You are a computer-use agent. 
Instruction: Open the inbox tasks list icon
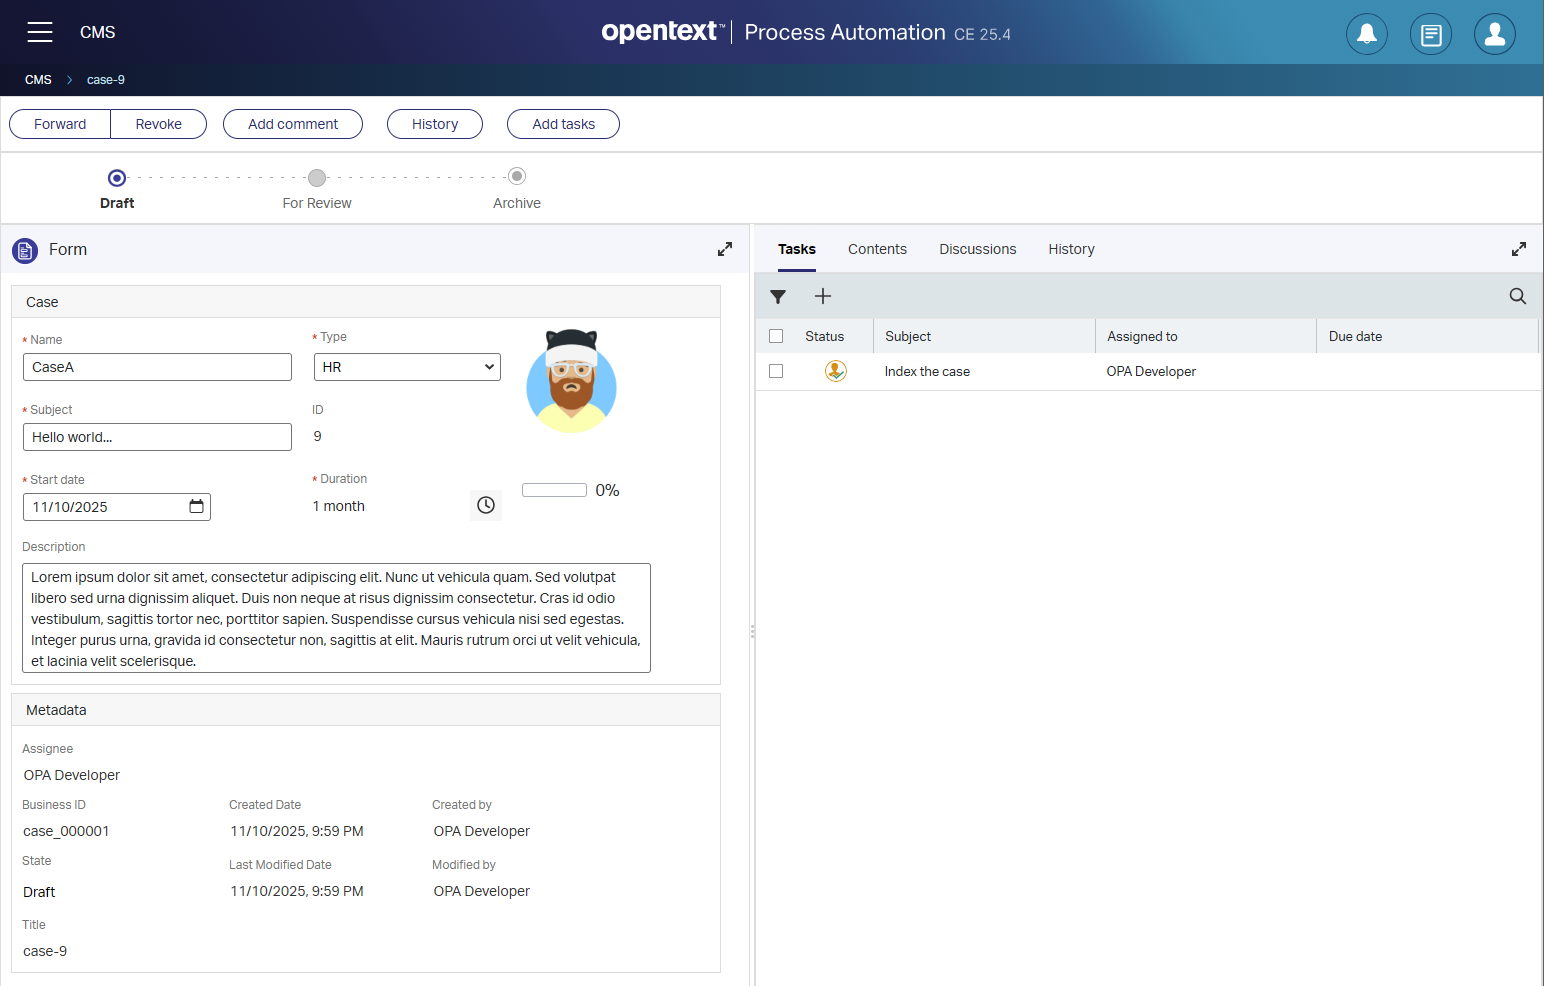click(x=1430, y=34)
